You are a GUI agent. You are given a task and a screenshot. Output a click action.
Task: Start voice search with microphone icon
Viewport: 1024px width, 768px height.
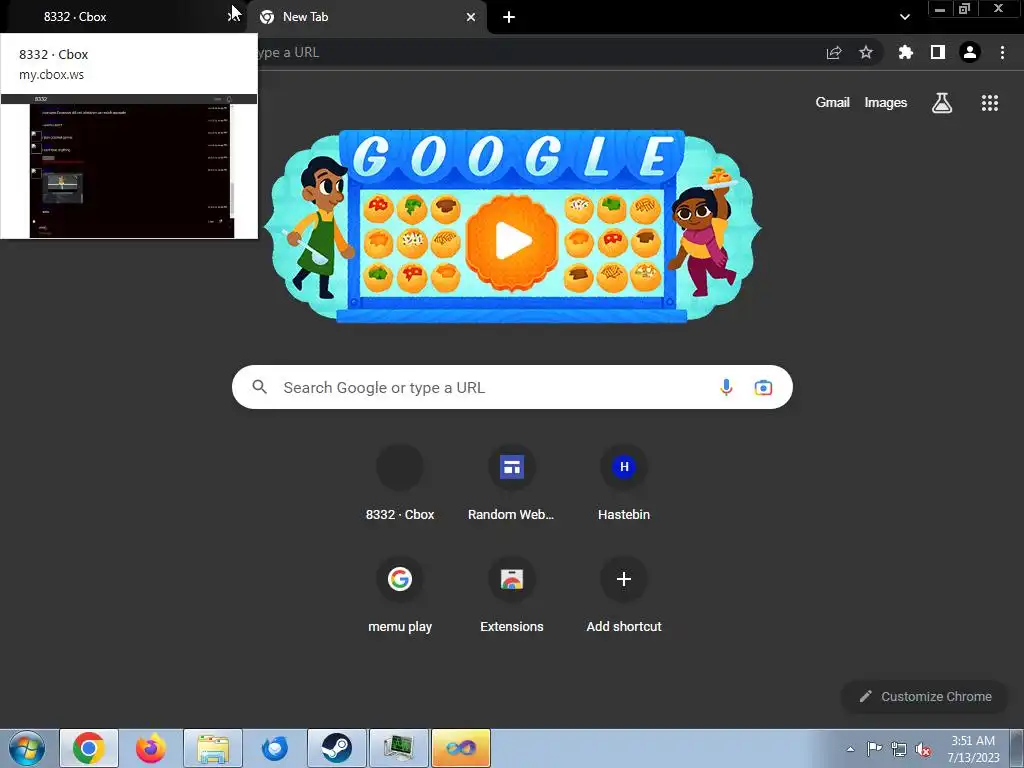coord(726,387)
